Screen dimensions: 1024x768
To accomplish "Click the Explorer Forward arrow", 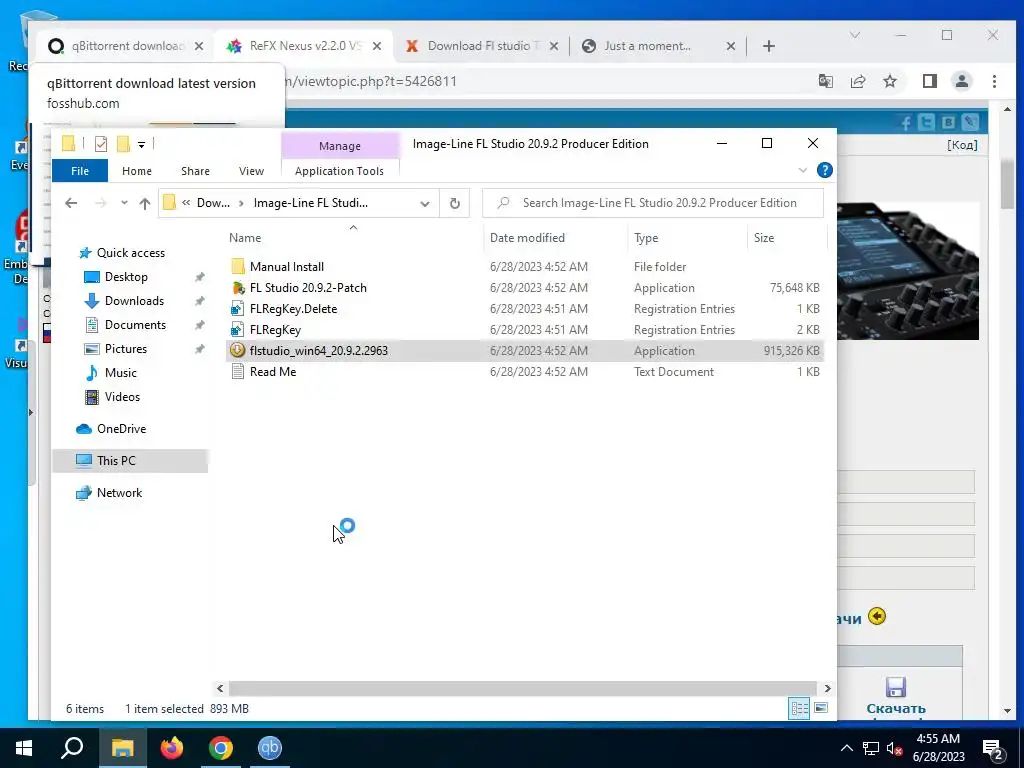I will 101,203.
